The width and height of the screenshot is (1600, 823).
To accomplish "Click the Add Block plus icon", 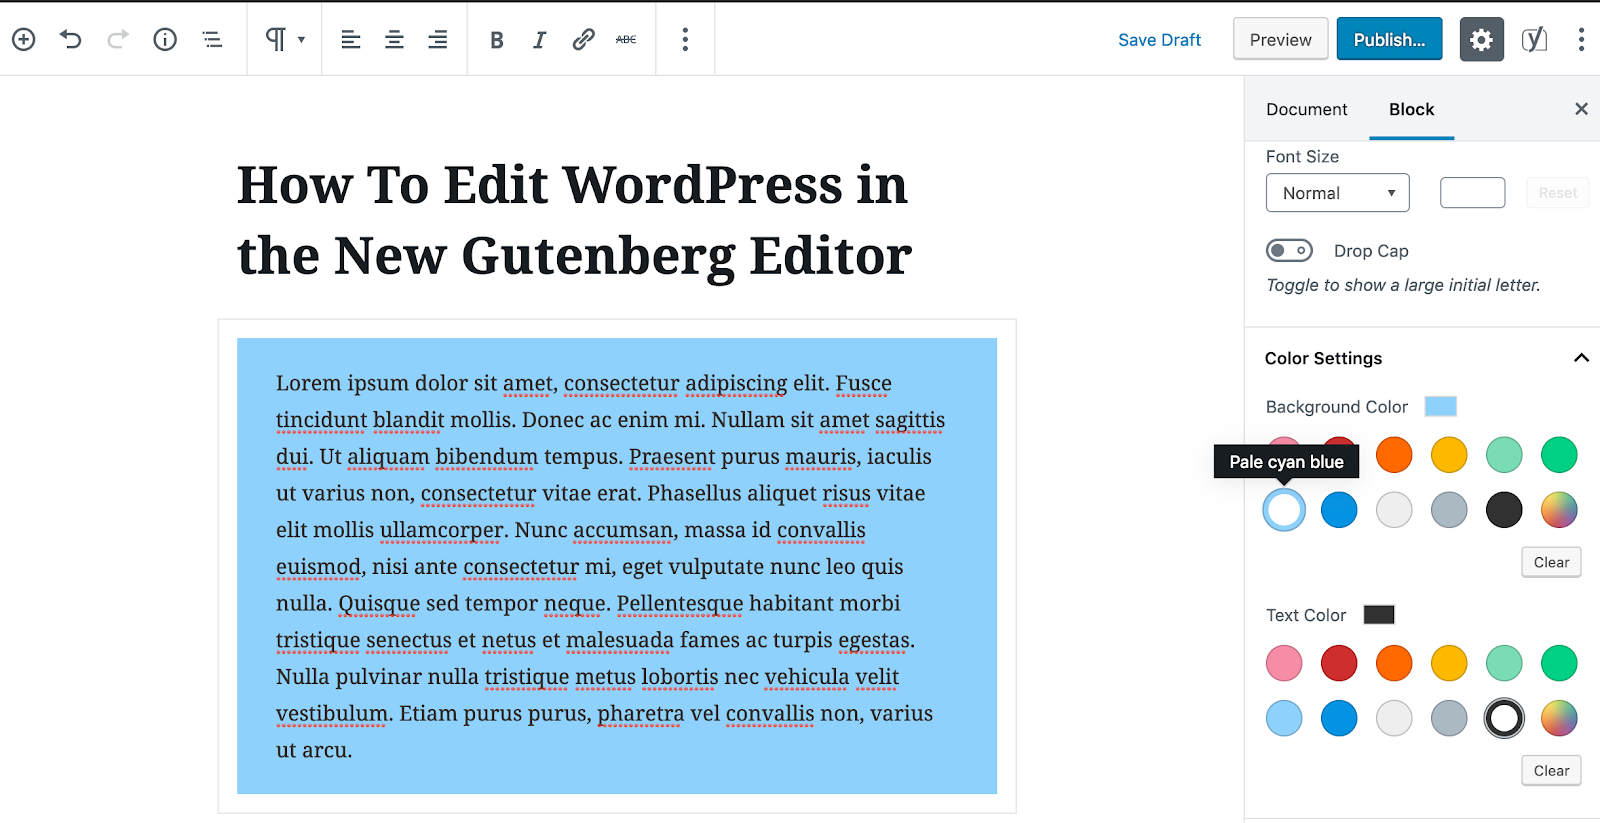I will pos(23,39).
